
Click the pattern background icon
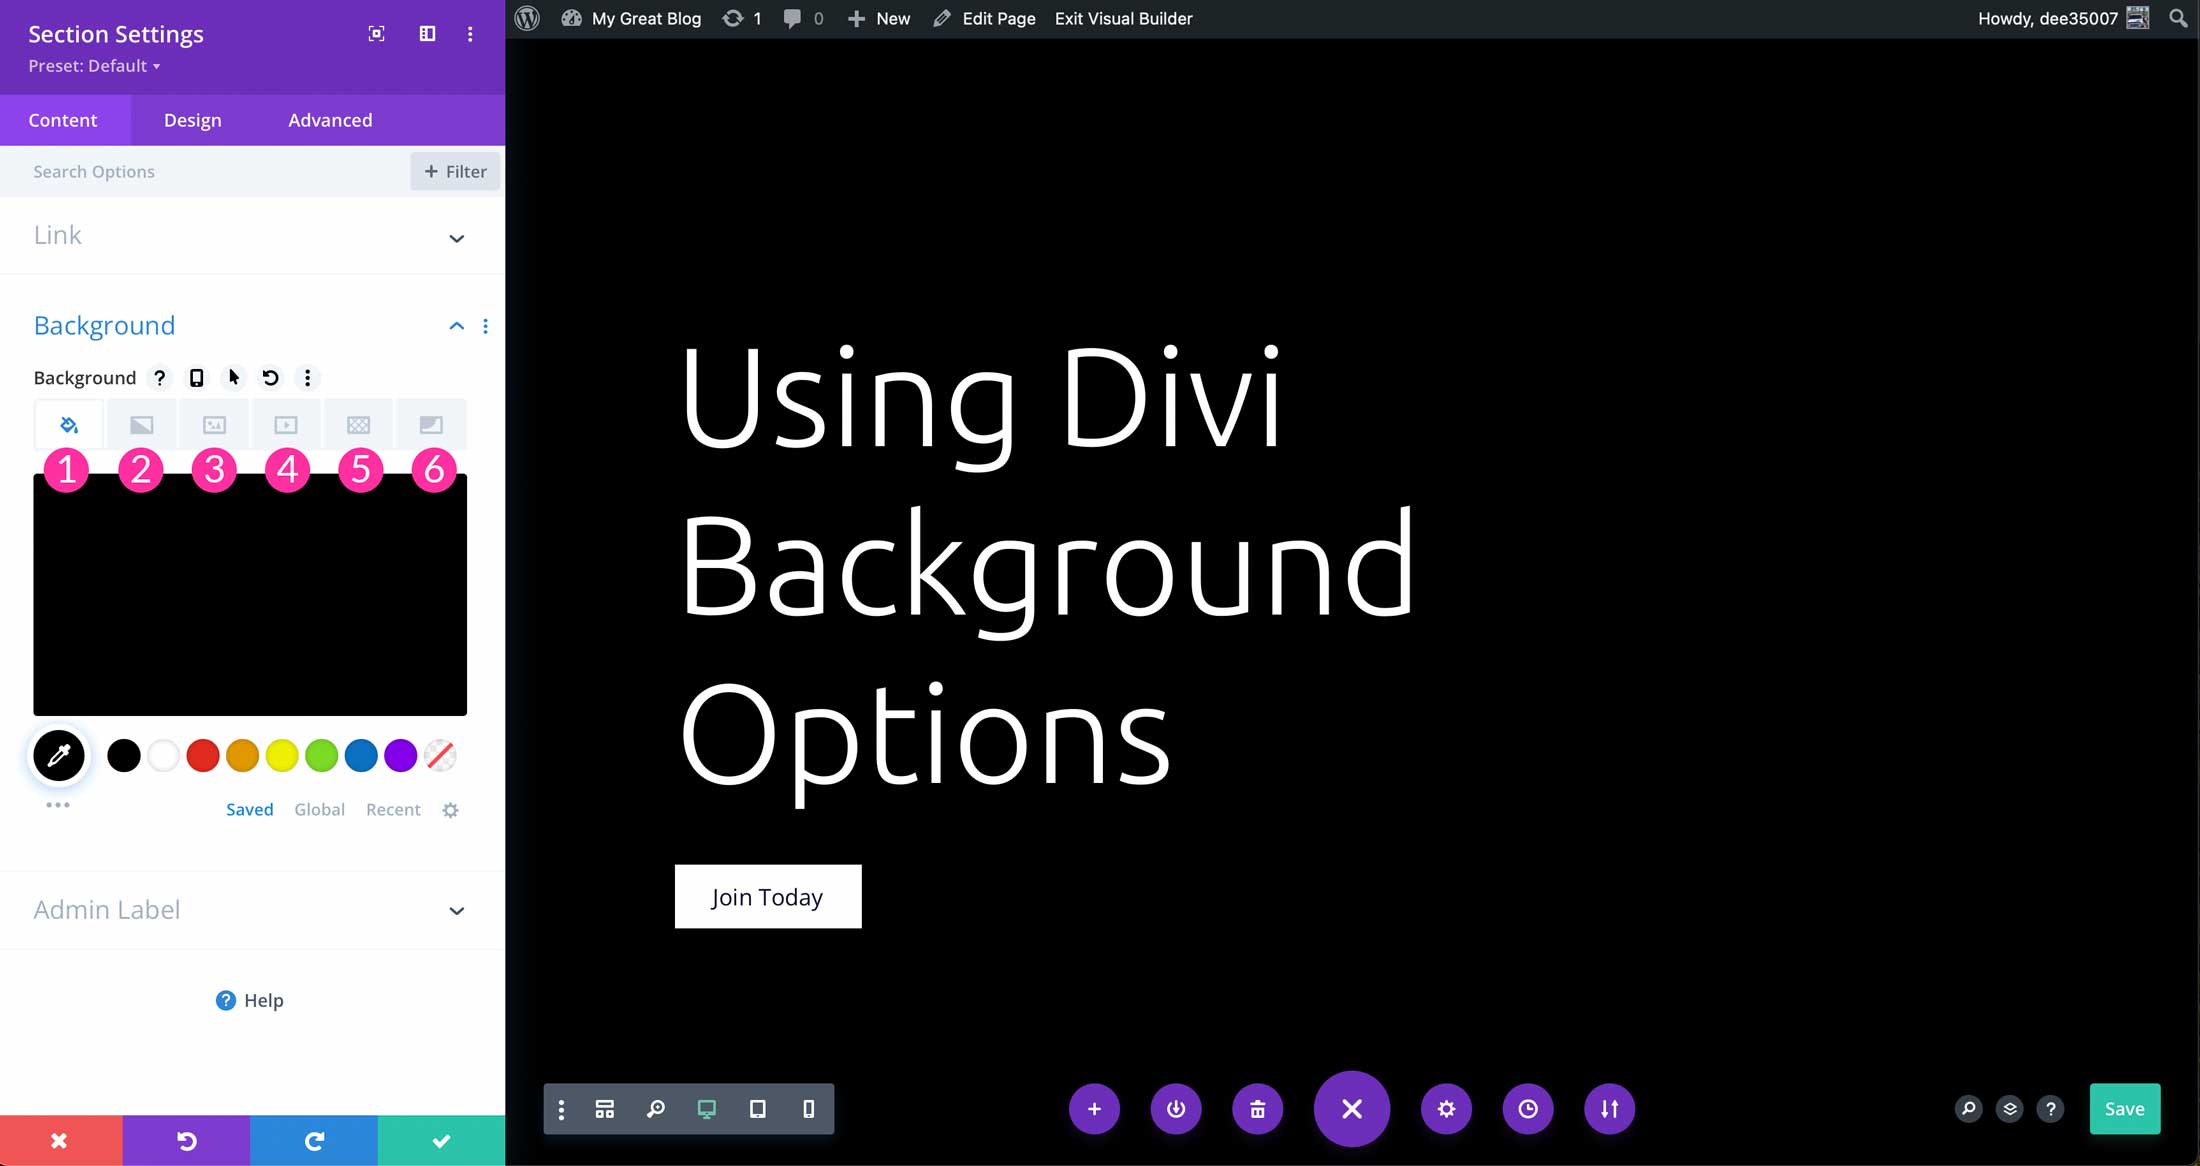[x=359, y=424]
